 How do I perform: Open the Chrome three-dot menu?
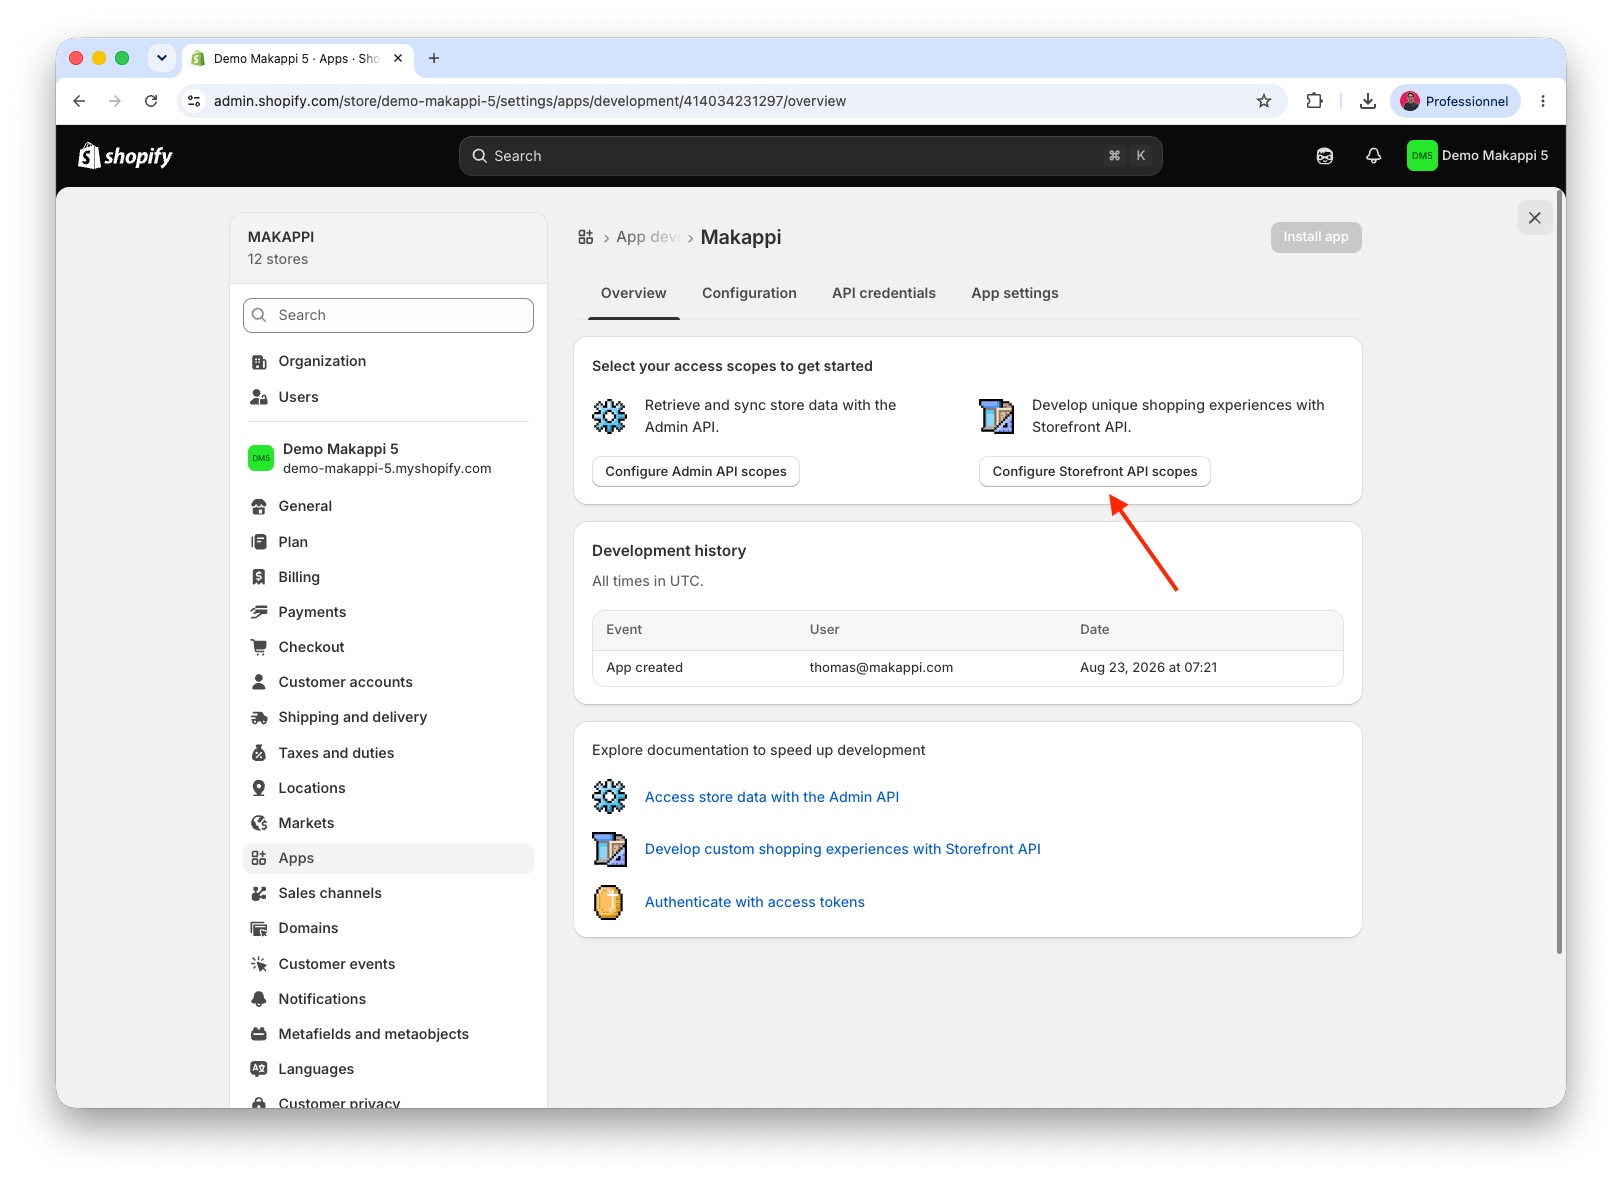point(1543,101)
